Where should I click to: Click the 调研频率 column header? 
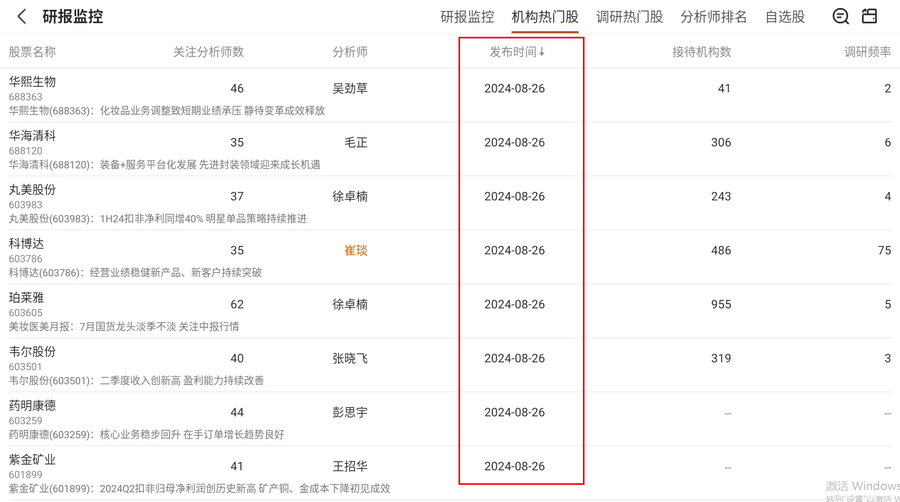[866, 52]
